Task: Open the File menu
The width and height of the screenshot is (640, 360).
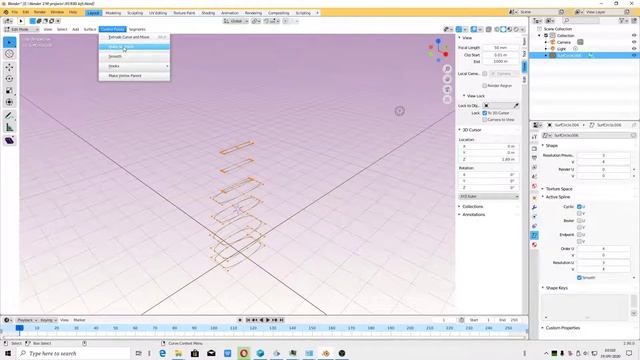Action: [x=15, y=12]
